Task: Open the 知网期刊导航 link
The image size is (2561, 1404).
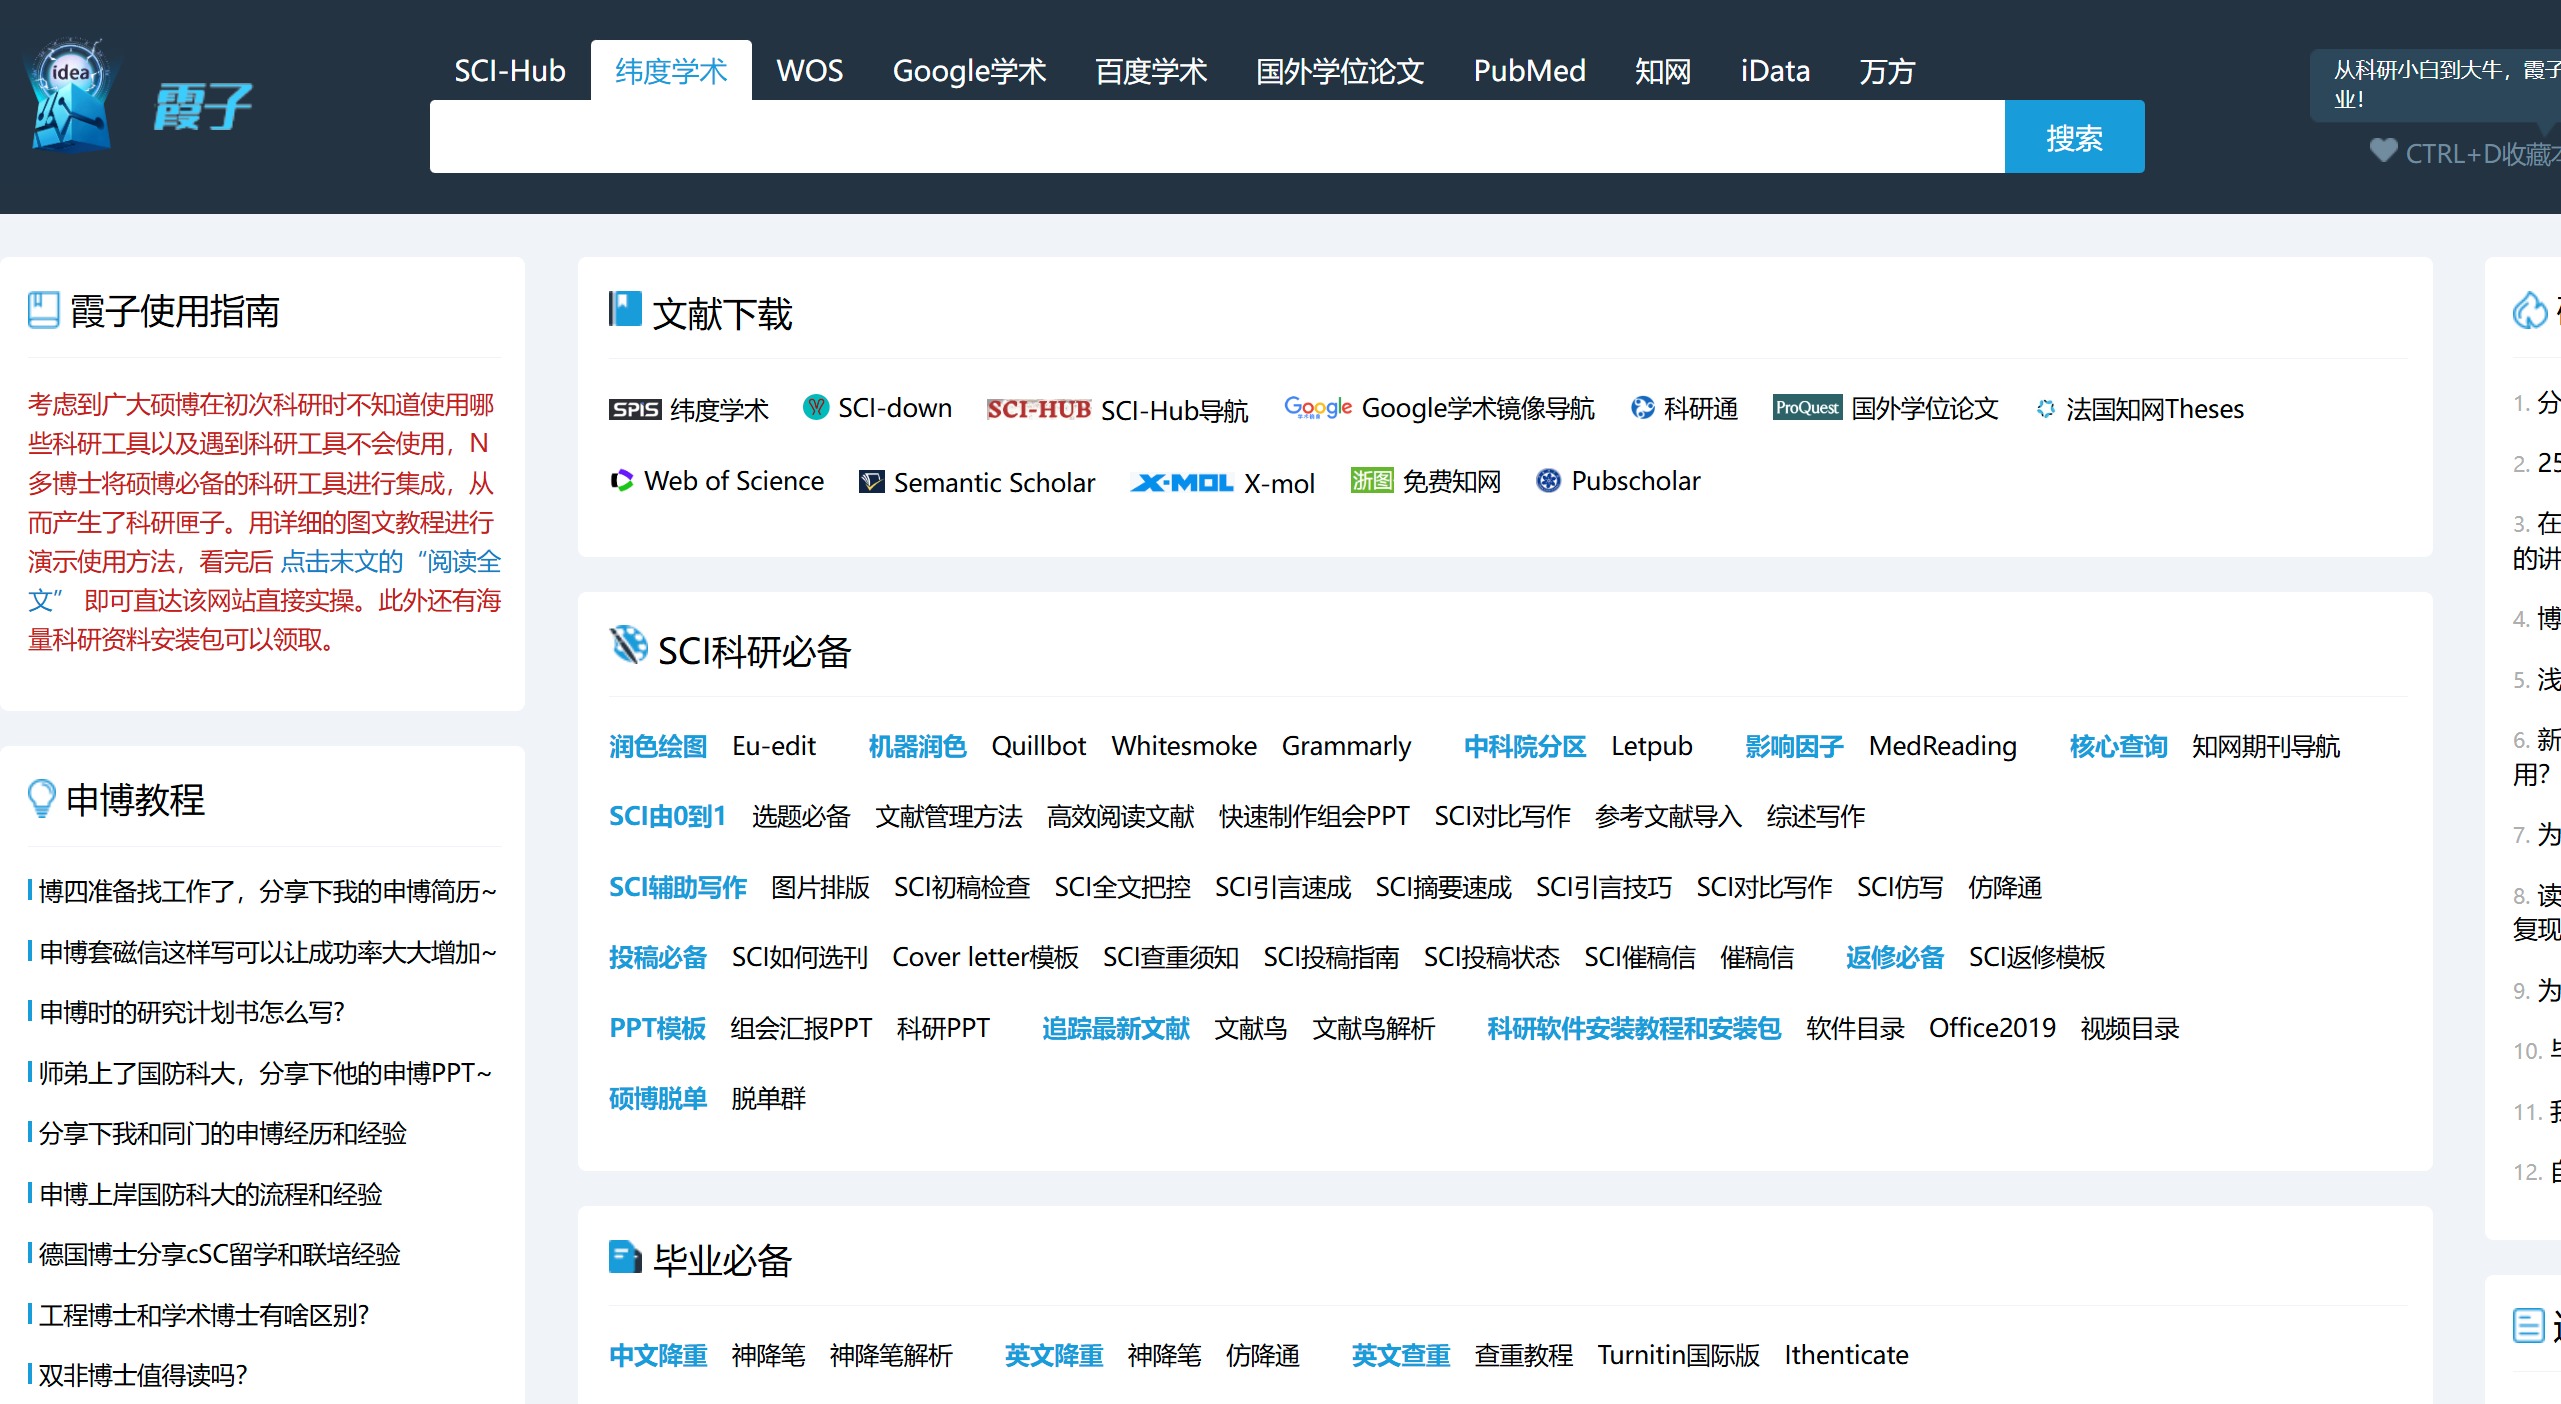Action: click(2265, 746)
